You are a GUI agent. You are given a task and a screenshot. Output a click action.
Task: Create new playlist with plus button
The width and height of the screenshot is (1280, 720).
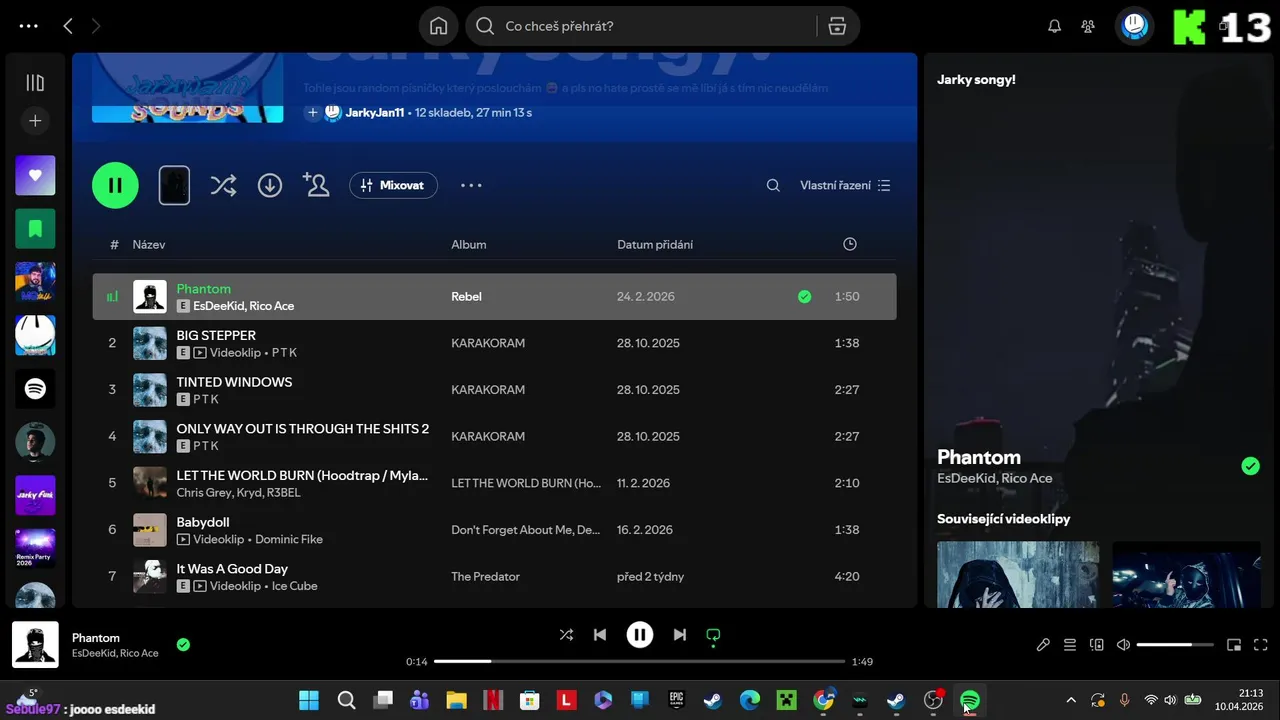click(35, 121)
